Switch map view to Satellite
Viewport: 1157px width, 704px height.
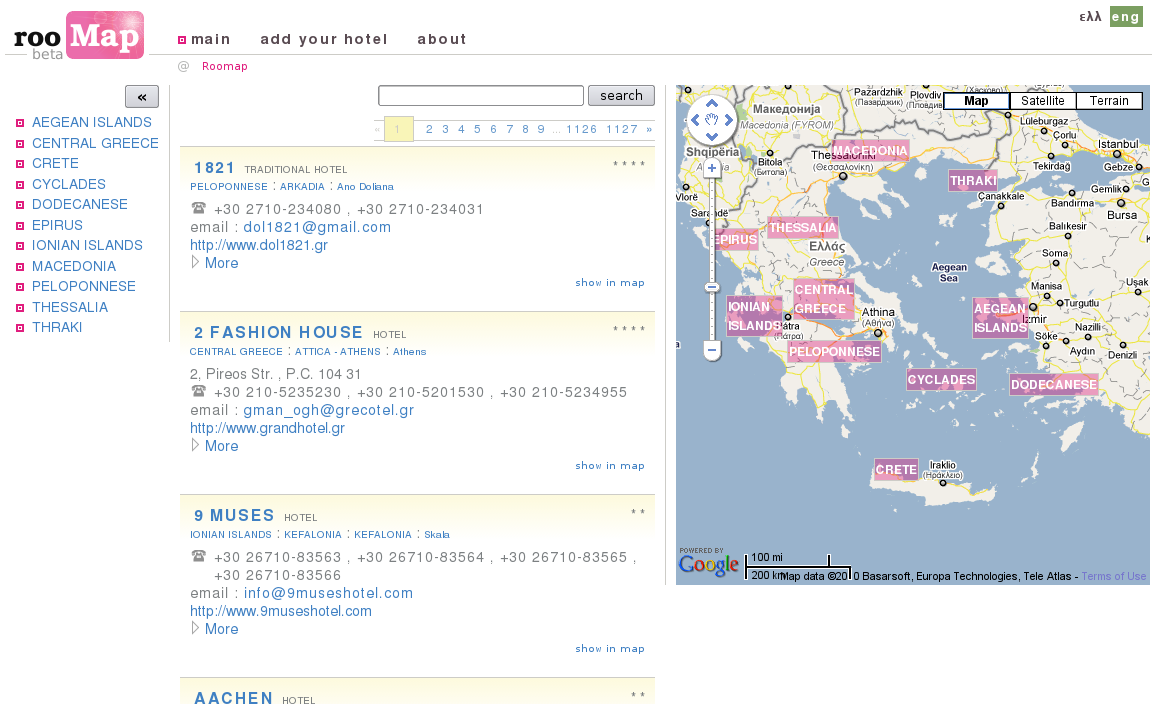point(1043,101)
